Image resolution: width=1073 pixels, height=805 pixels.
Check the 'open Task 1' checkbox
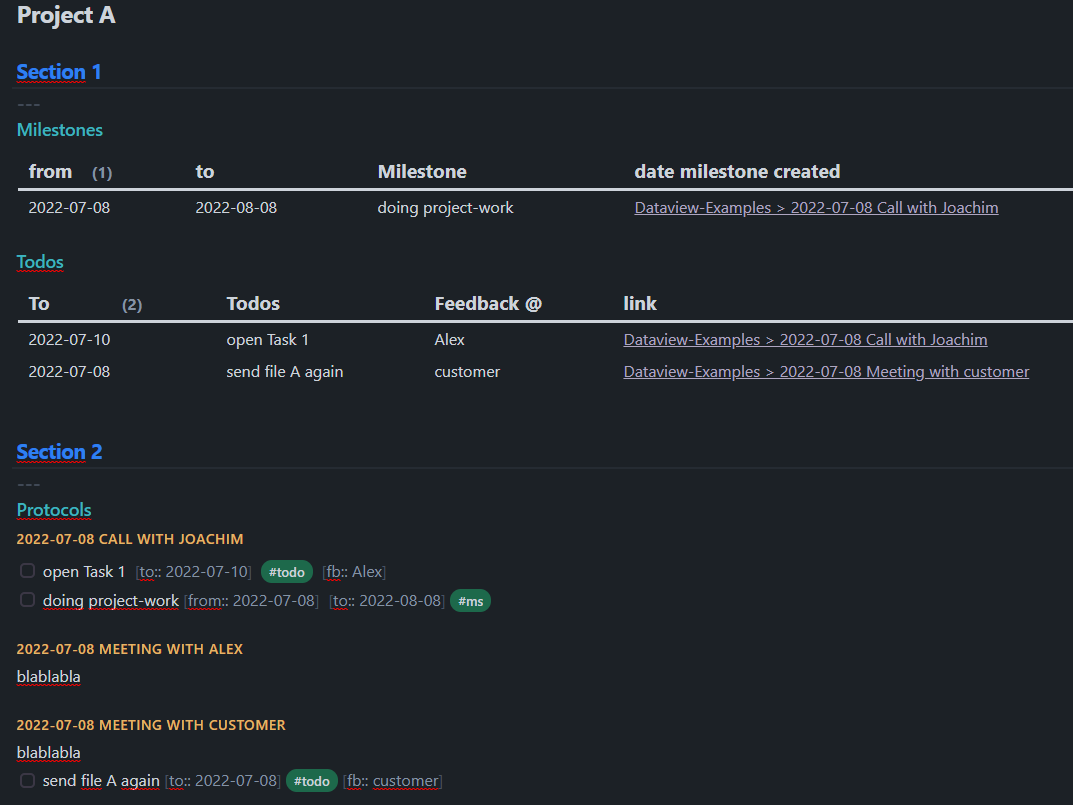click(x=28, y=571)
